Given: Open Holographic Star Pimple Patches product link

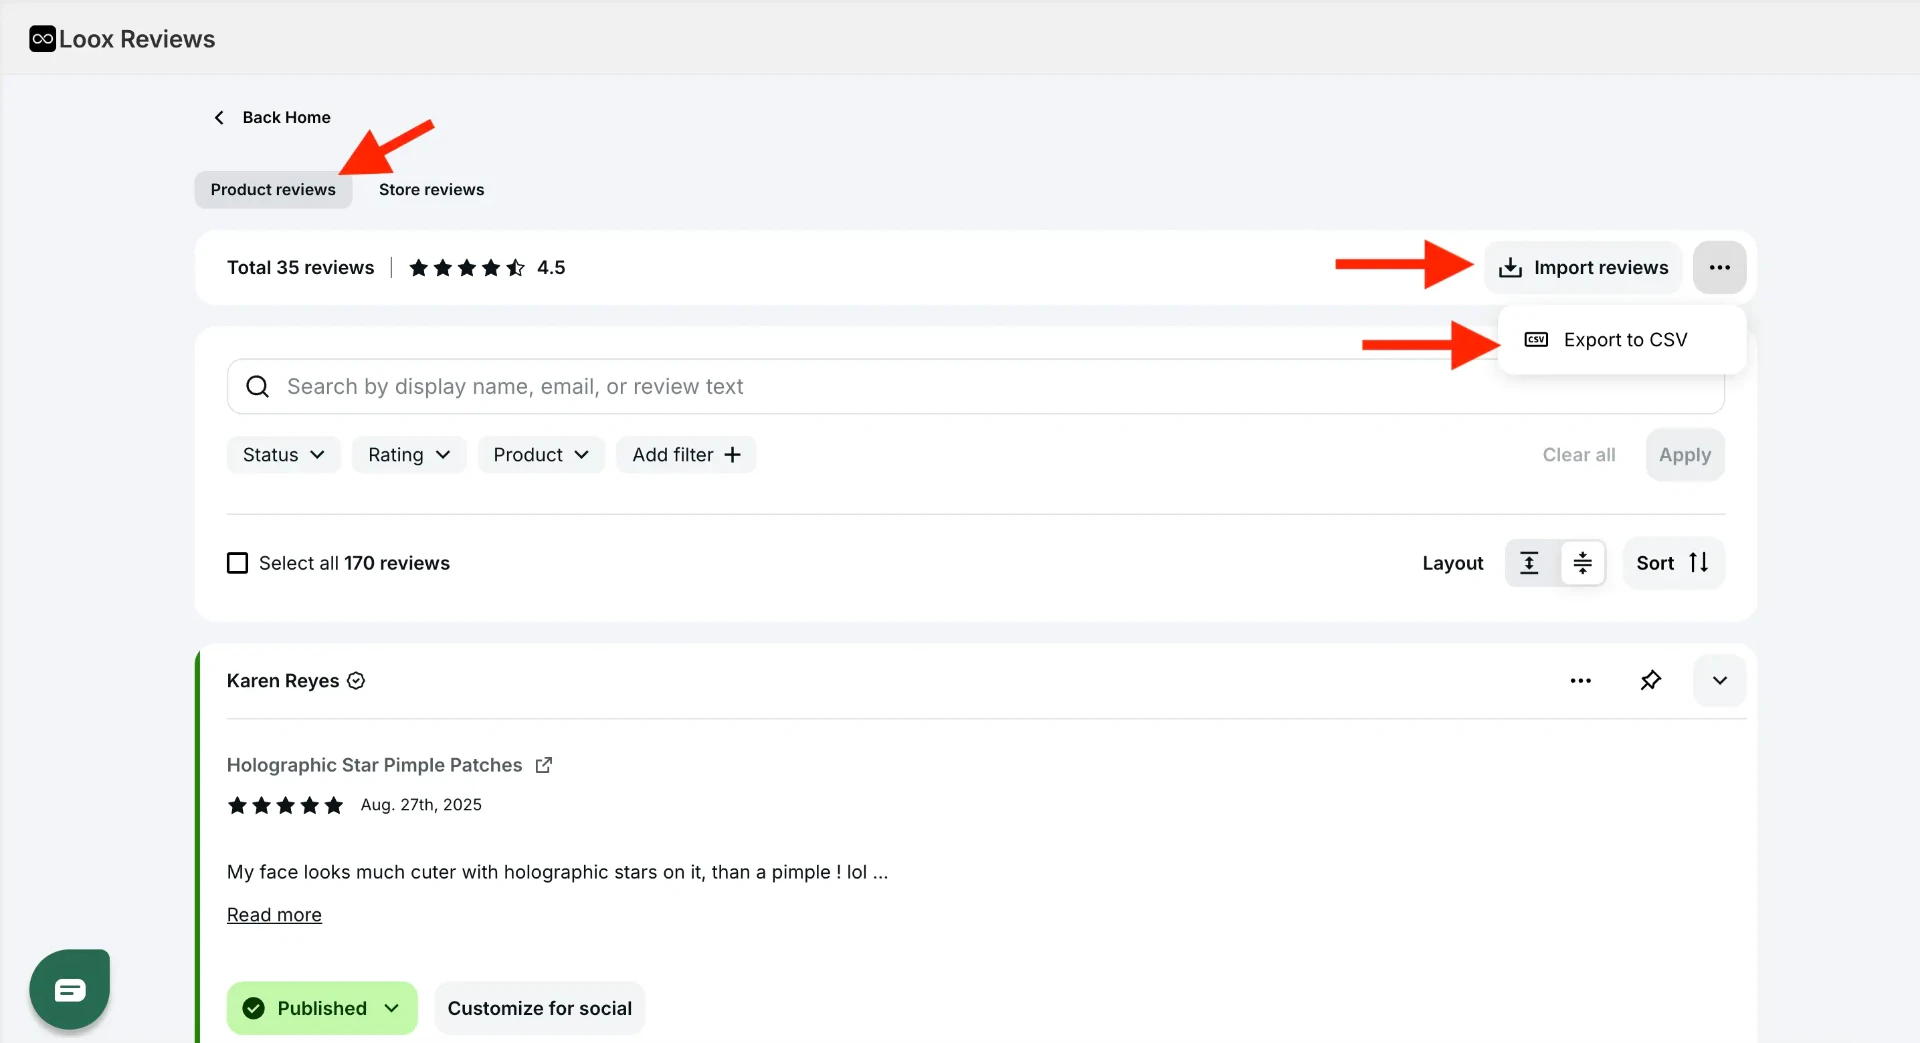Looking at the screenshot, I should (374, 765).
